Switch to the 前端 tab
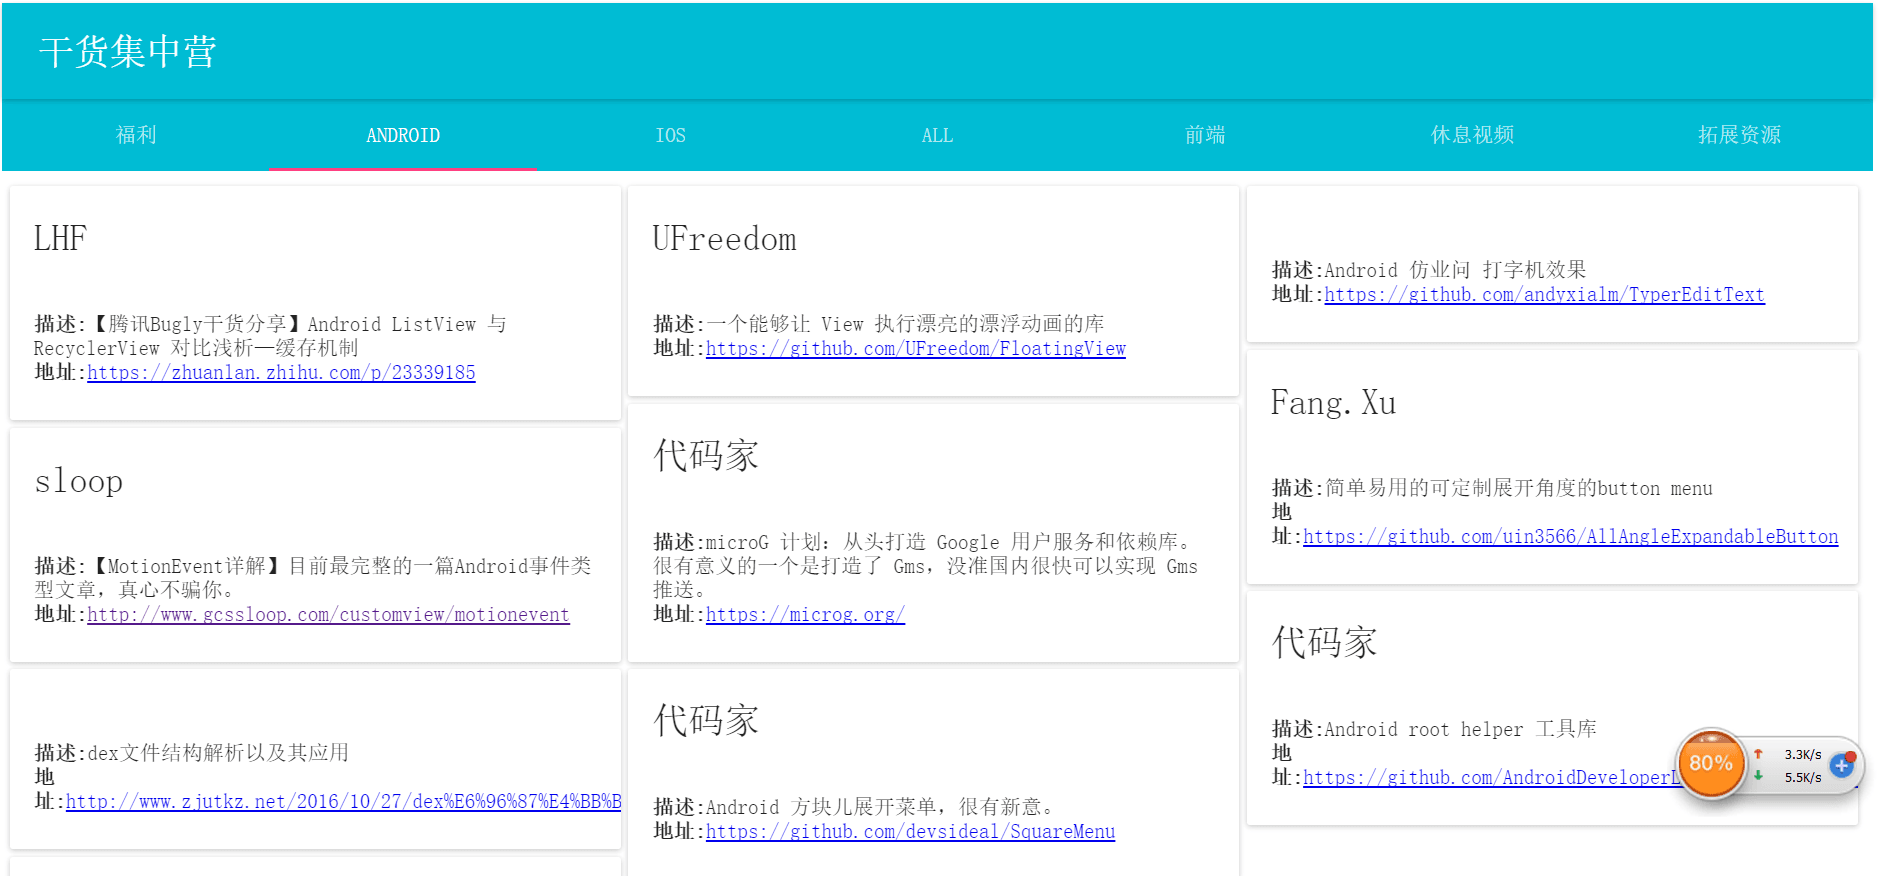1882x876 pixels. click(x=1205, y=135)
